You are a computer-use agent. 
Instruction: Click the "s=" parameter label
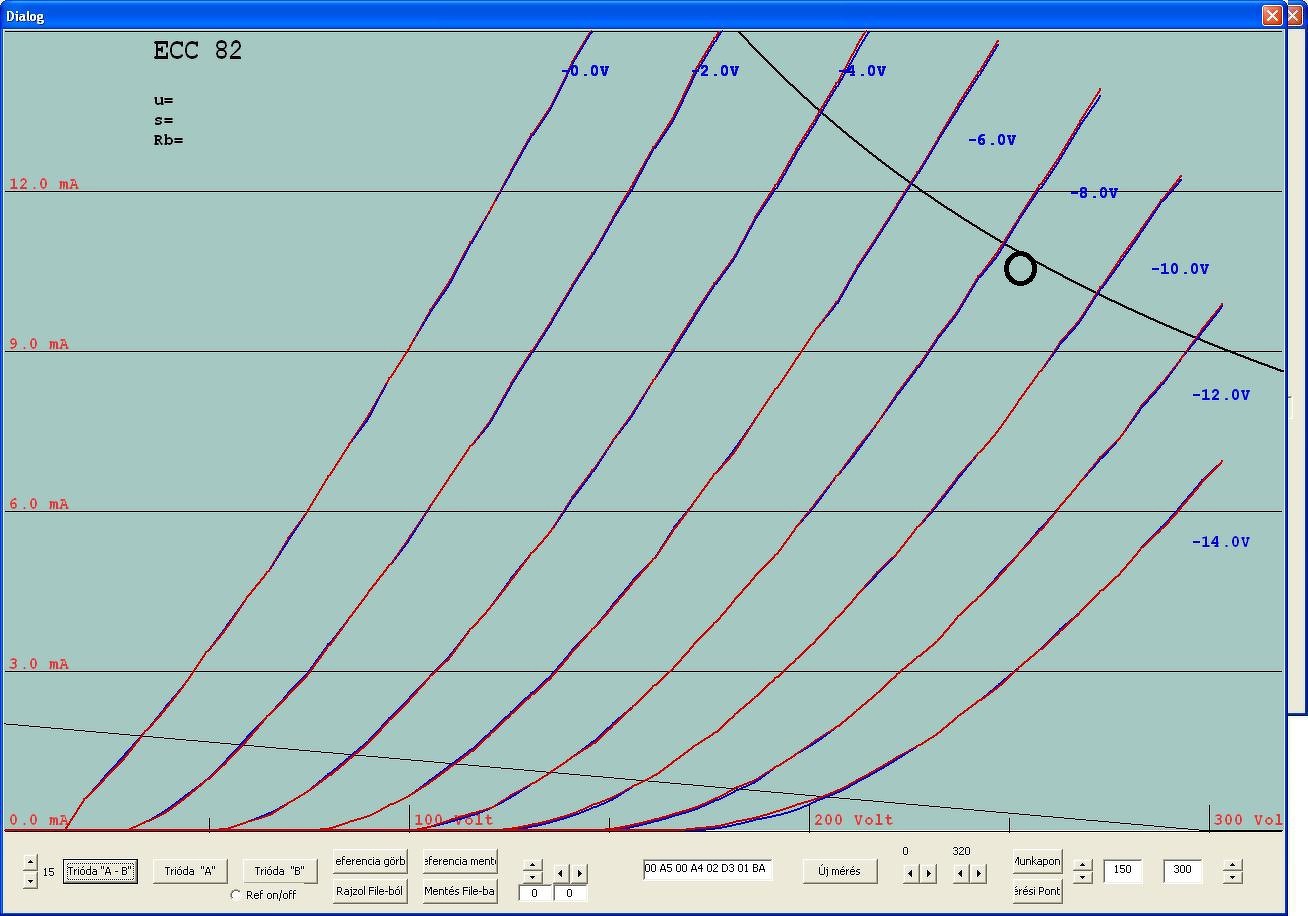[163, 120]
